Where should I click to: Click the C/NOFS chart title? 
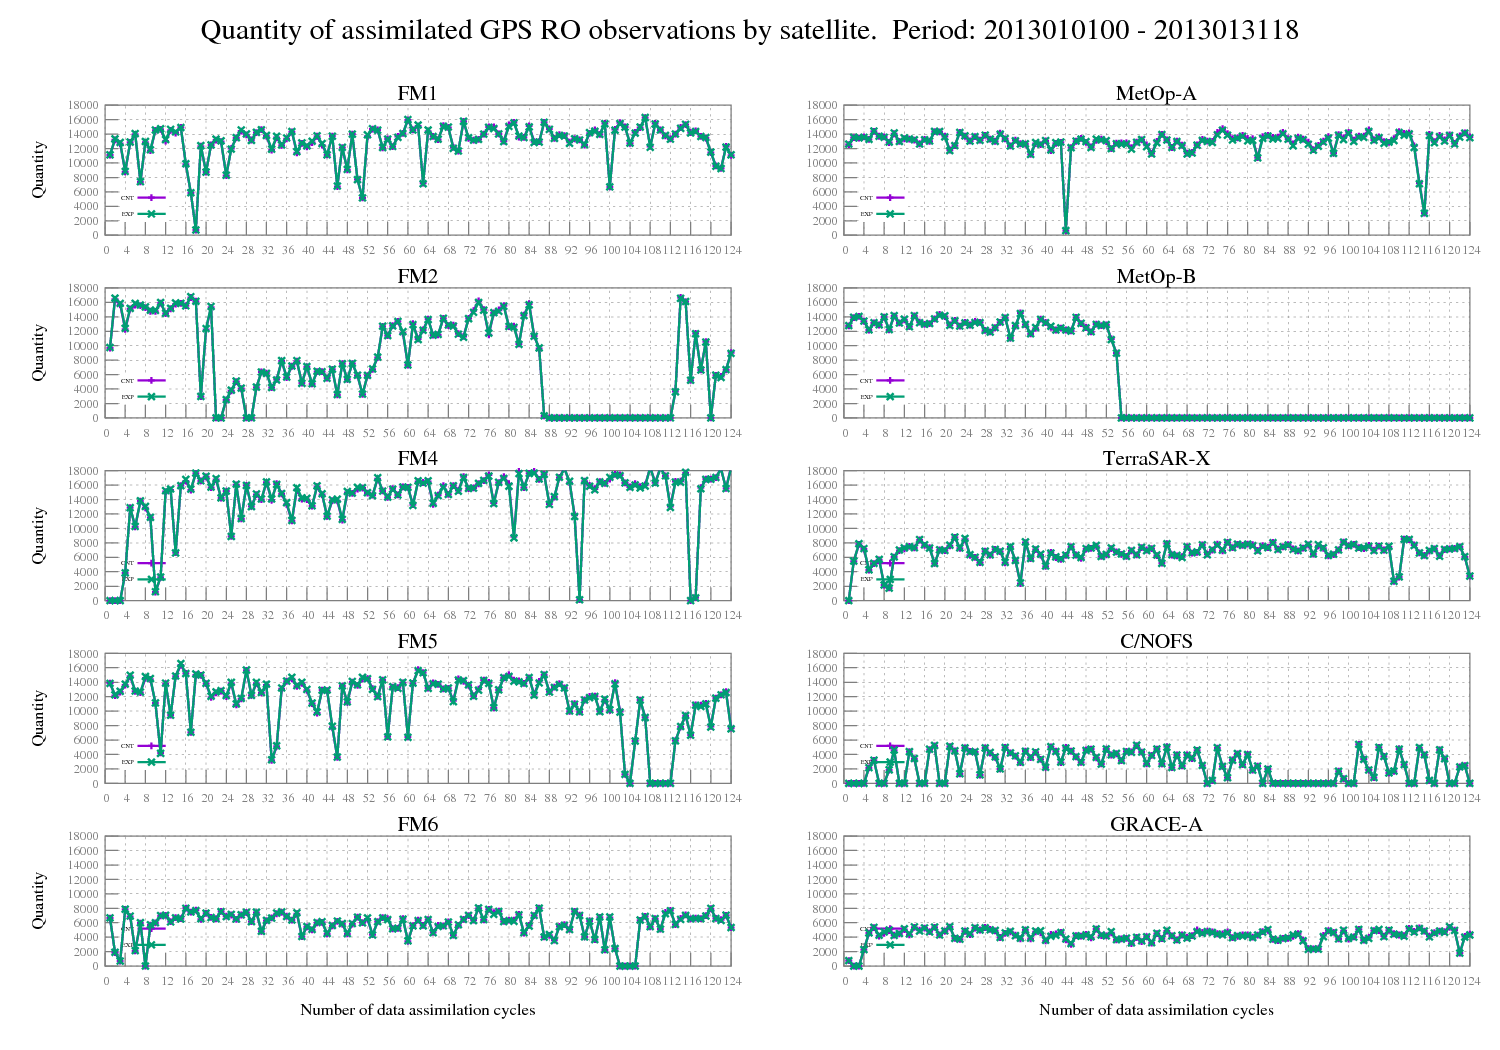click(x=1156, y=642)
